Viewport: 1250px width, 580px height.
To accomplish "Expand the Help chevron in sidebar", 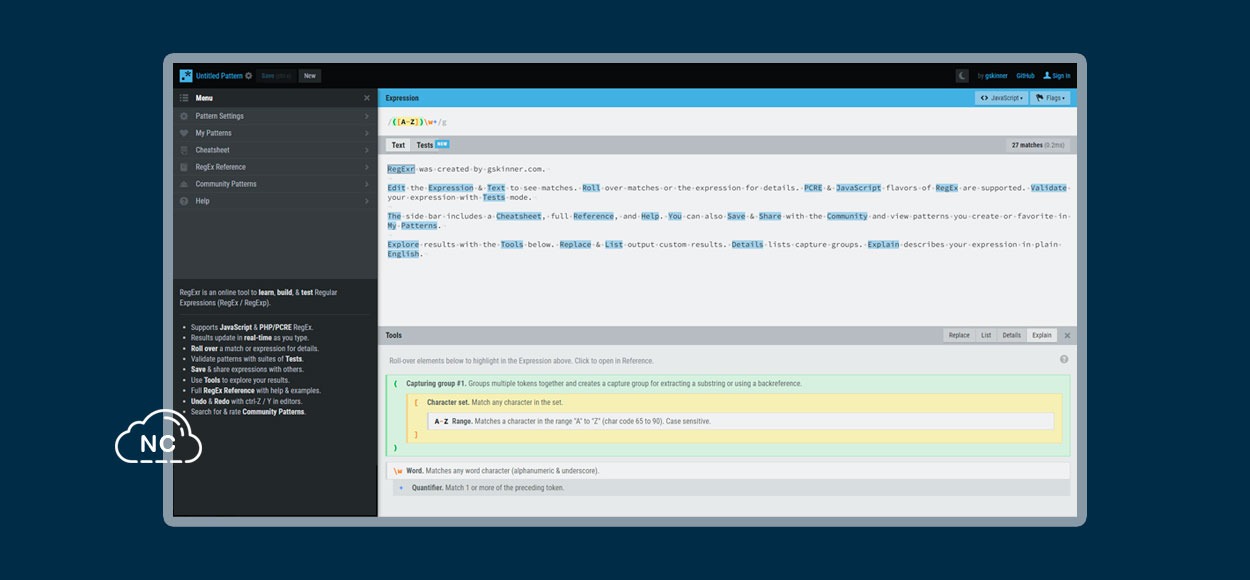I will [x=367, y=201].
